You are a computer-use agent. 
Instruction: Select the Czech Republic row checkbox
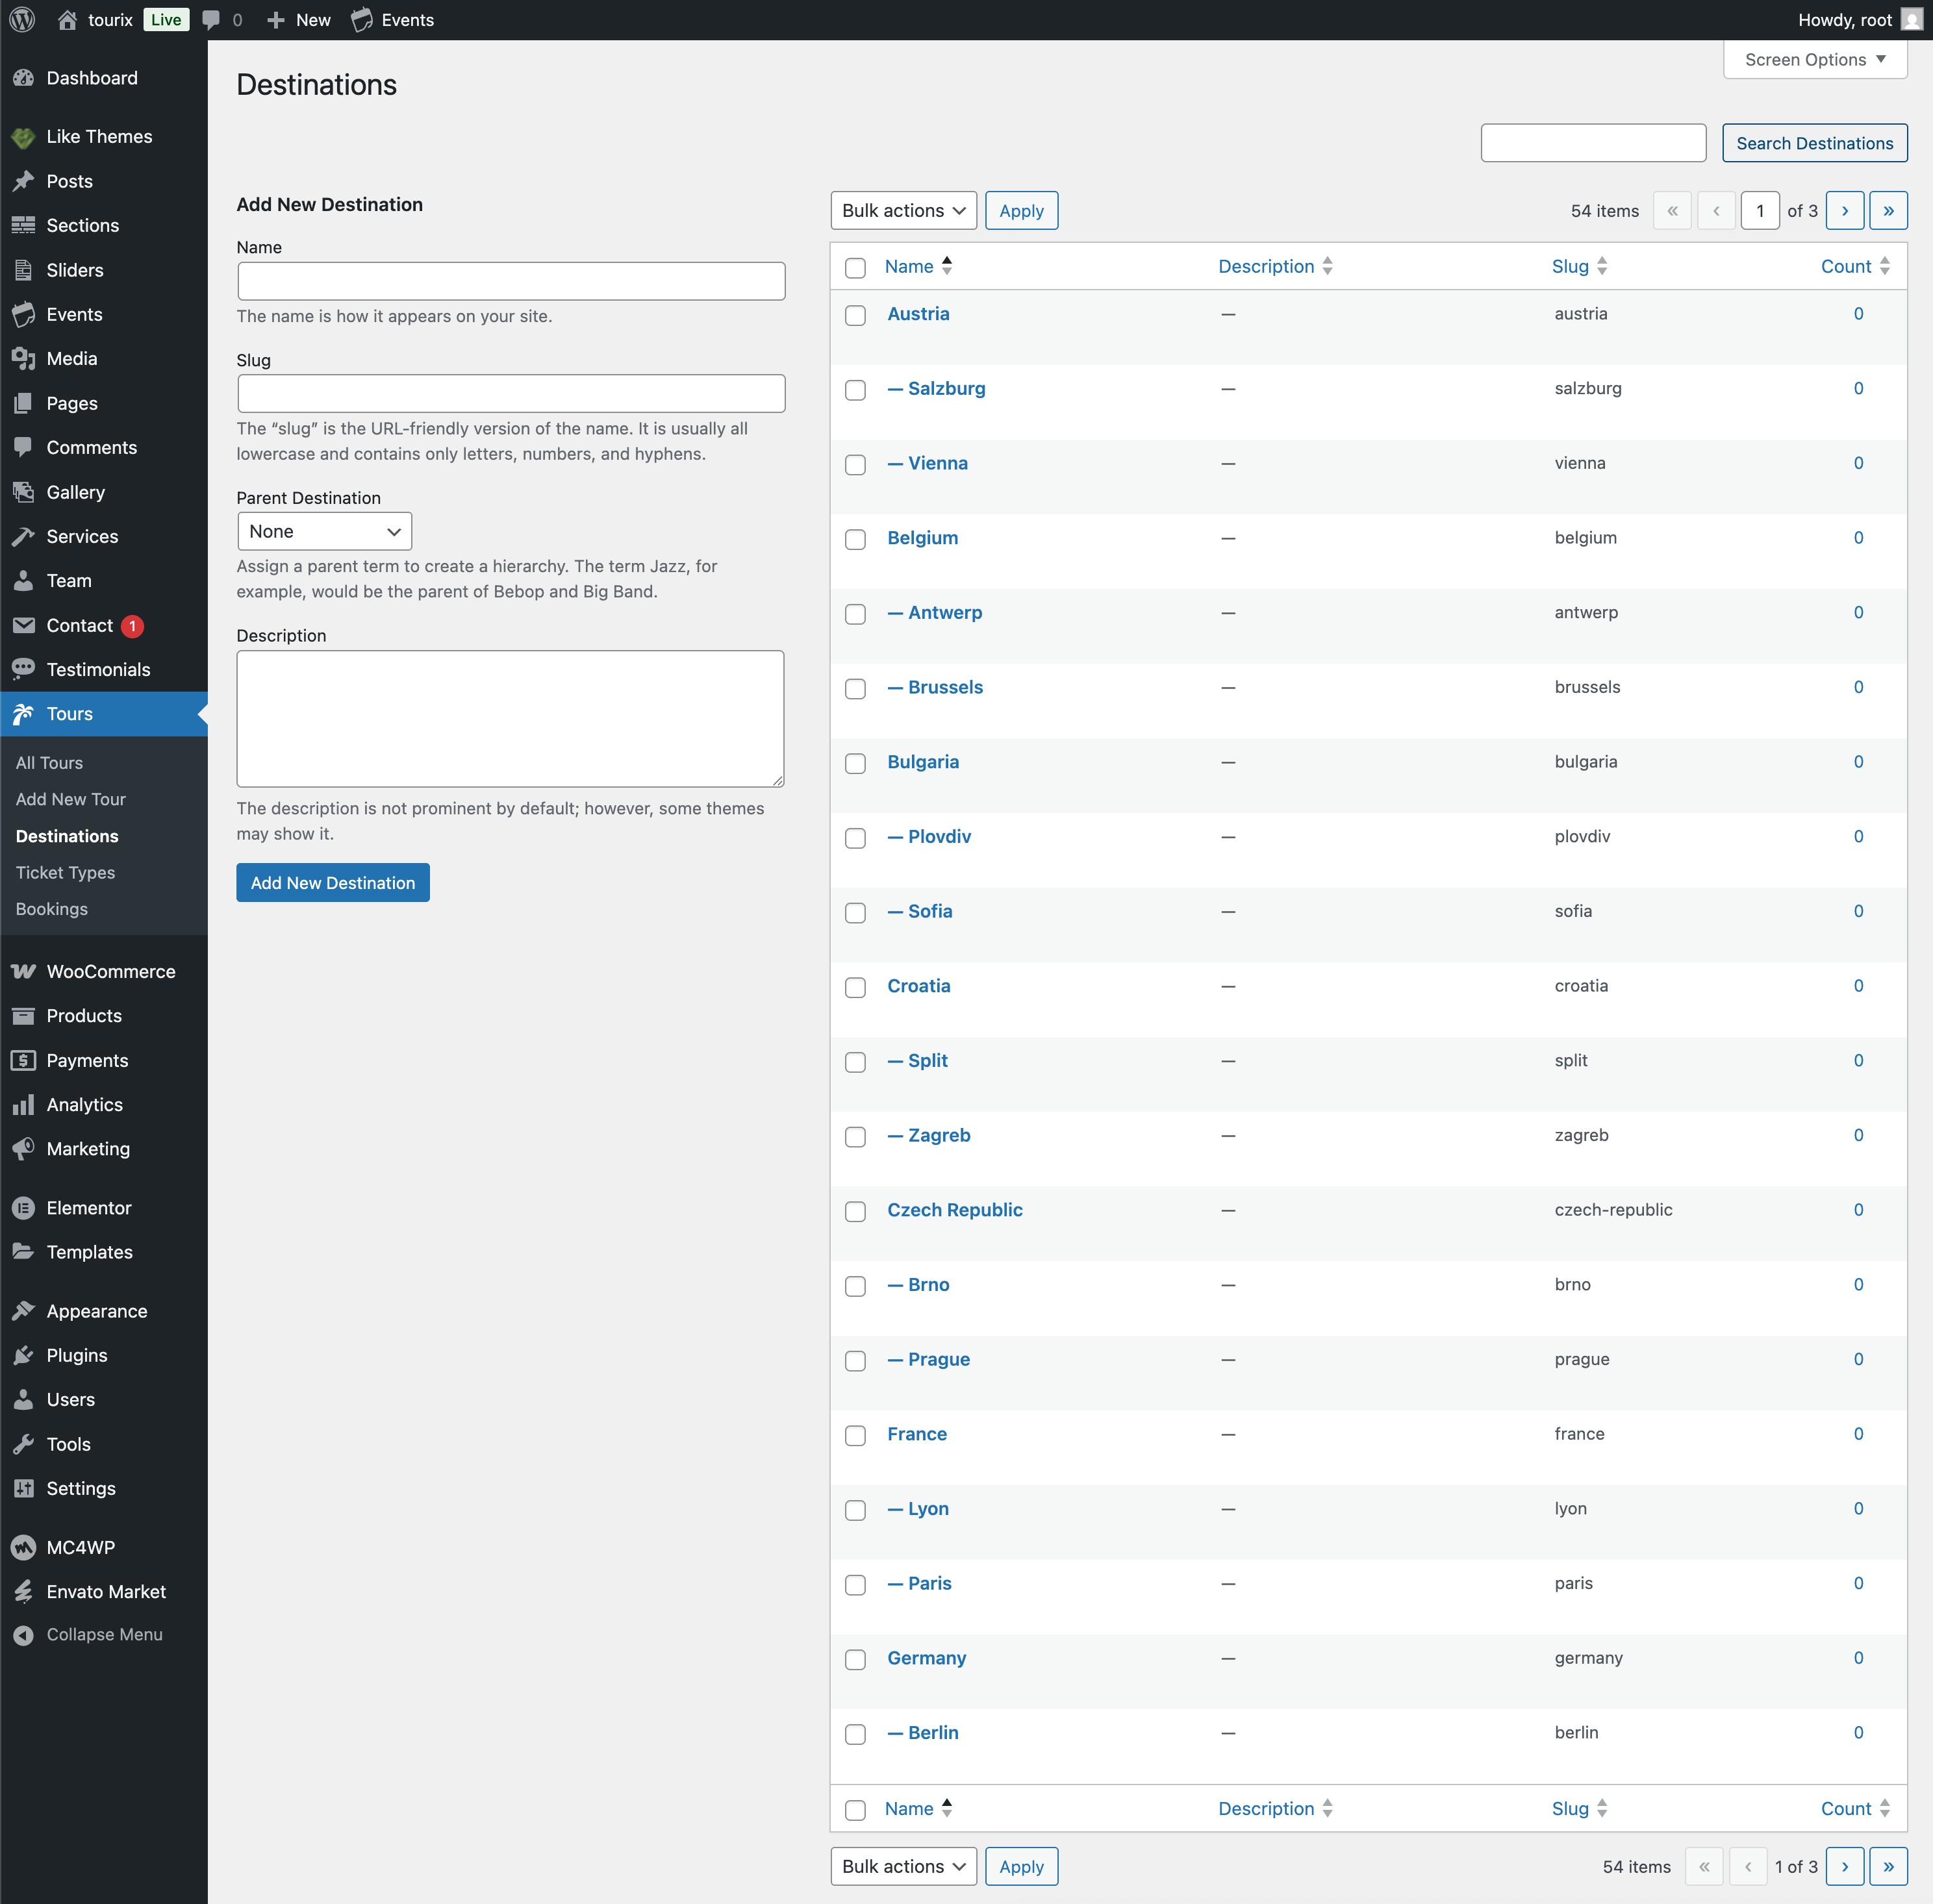855,1211
